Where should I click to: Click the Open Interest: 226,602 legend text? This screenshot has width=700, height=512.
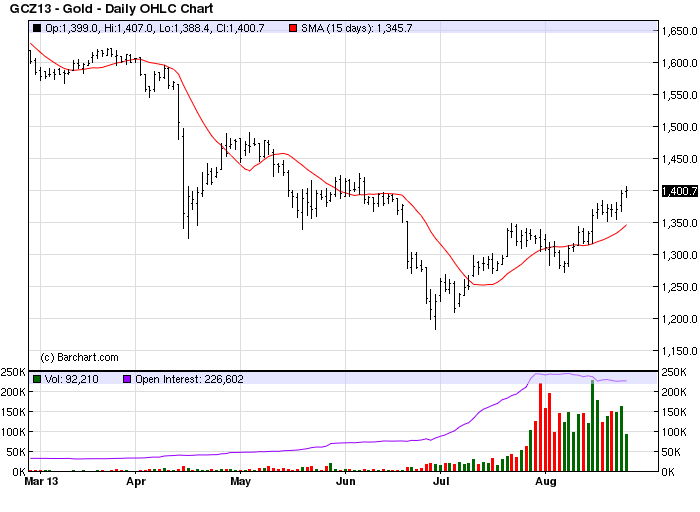click(x=189, y=379)
